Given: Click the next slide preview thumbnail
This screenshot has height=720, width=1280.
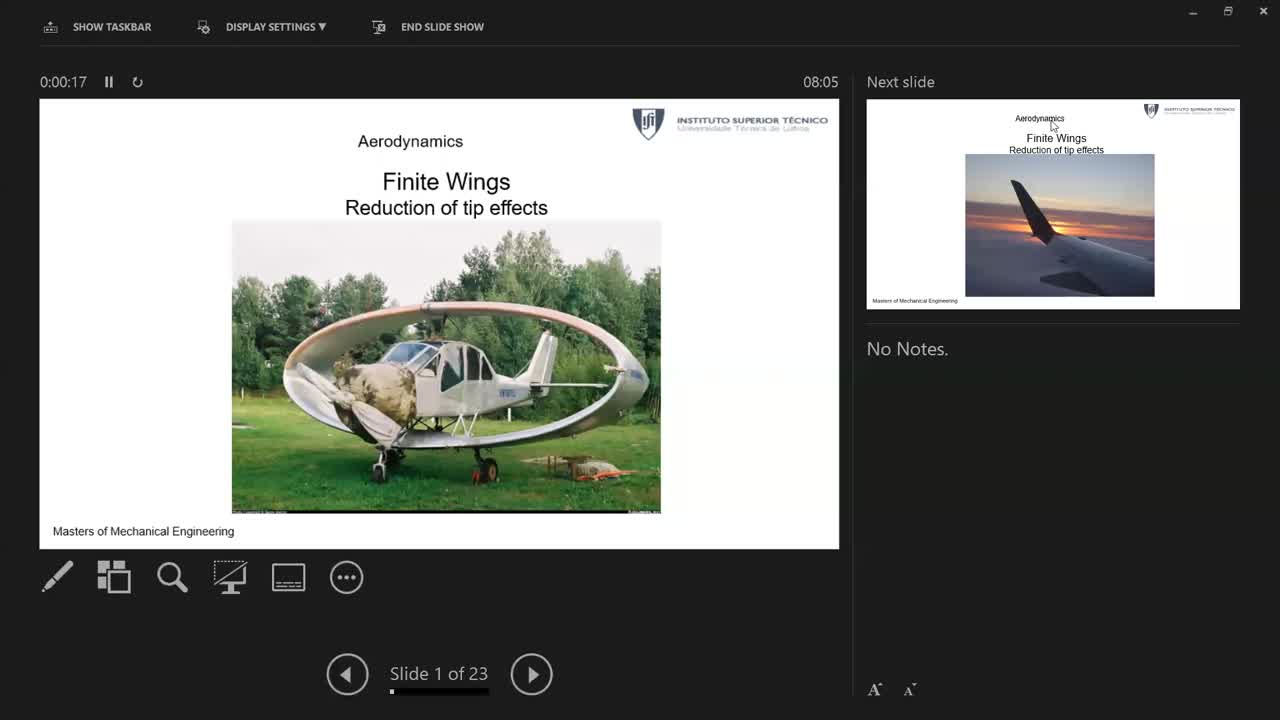Looking at the screenshot, I should (x=1052, y=204).
